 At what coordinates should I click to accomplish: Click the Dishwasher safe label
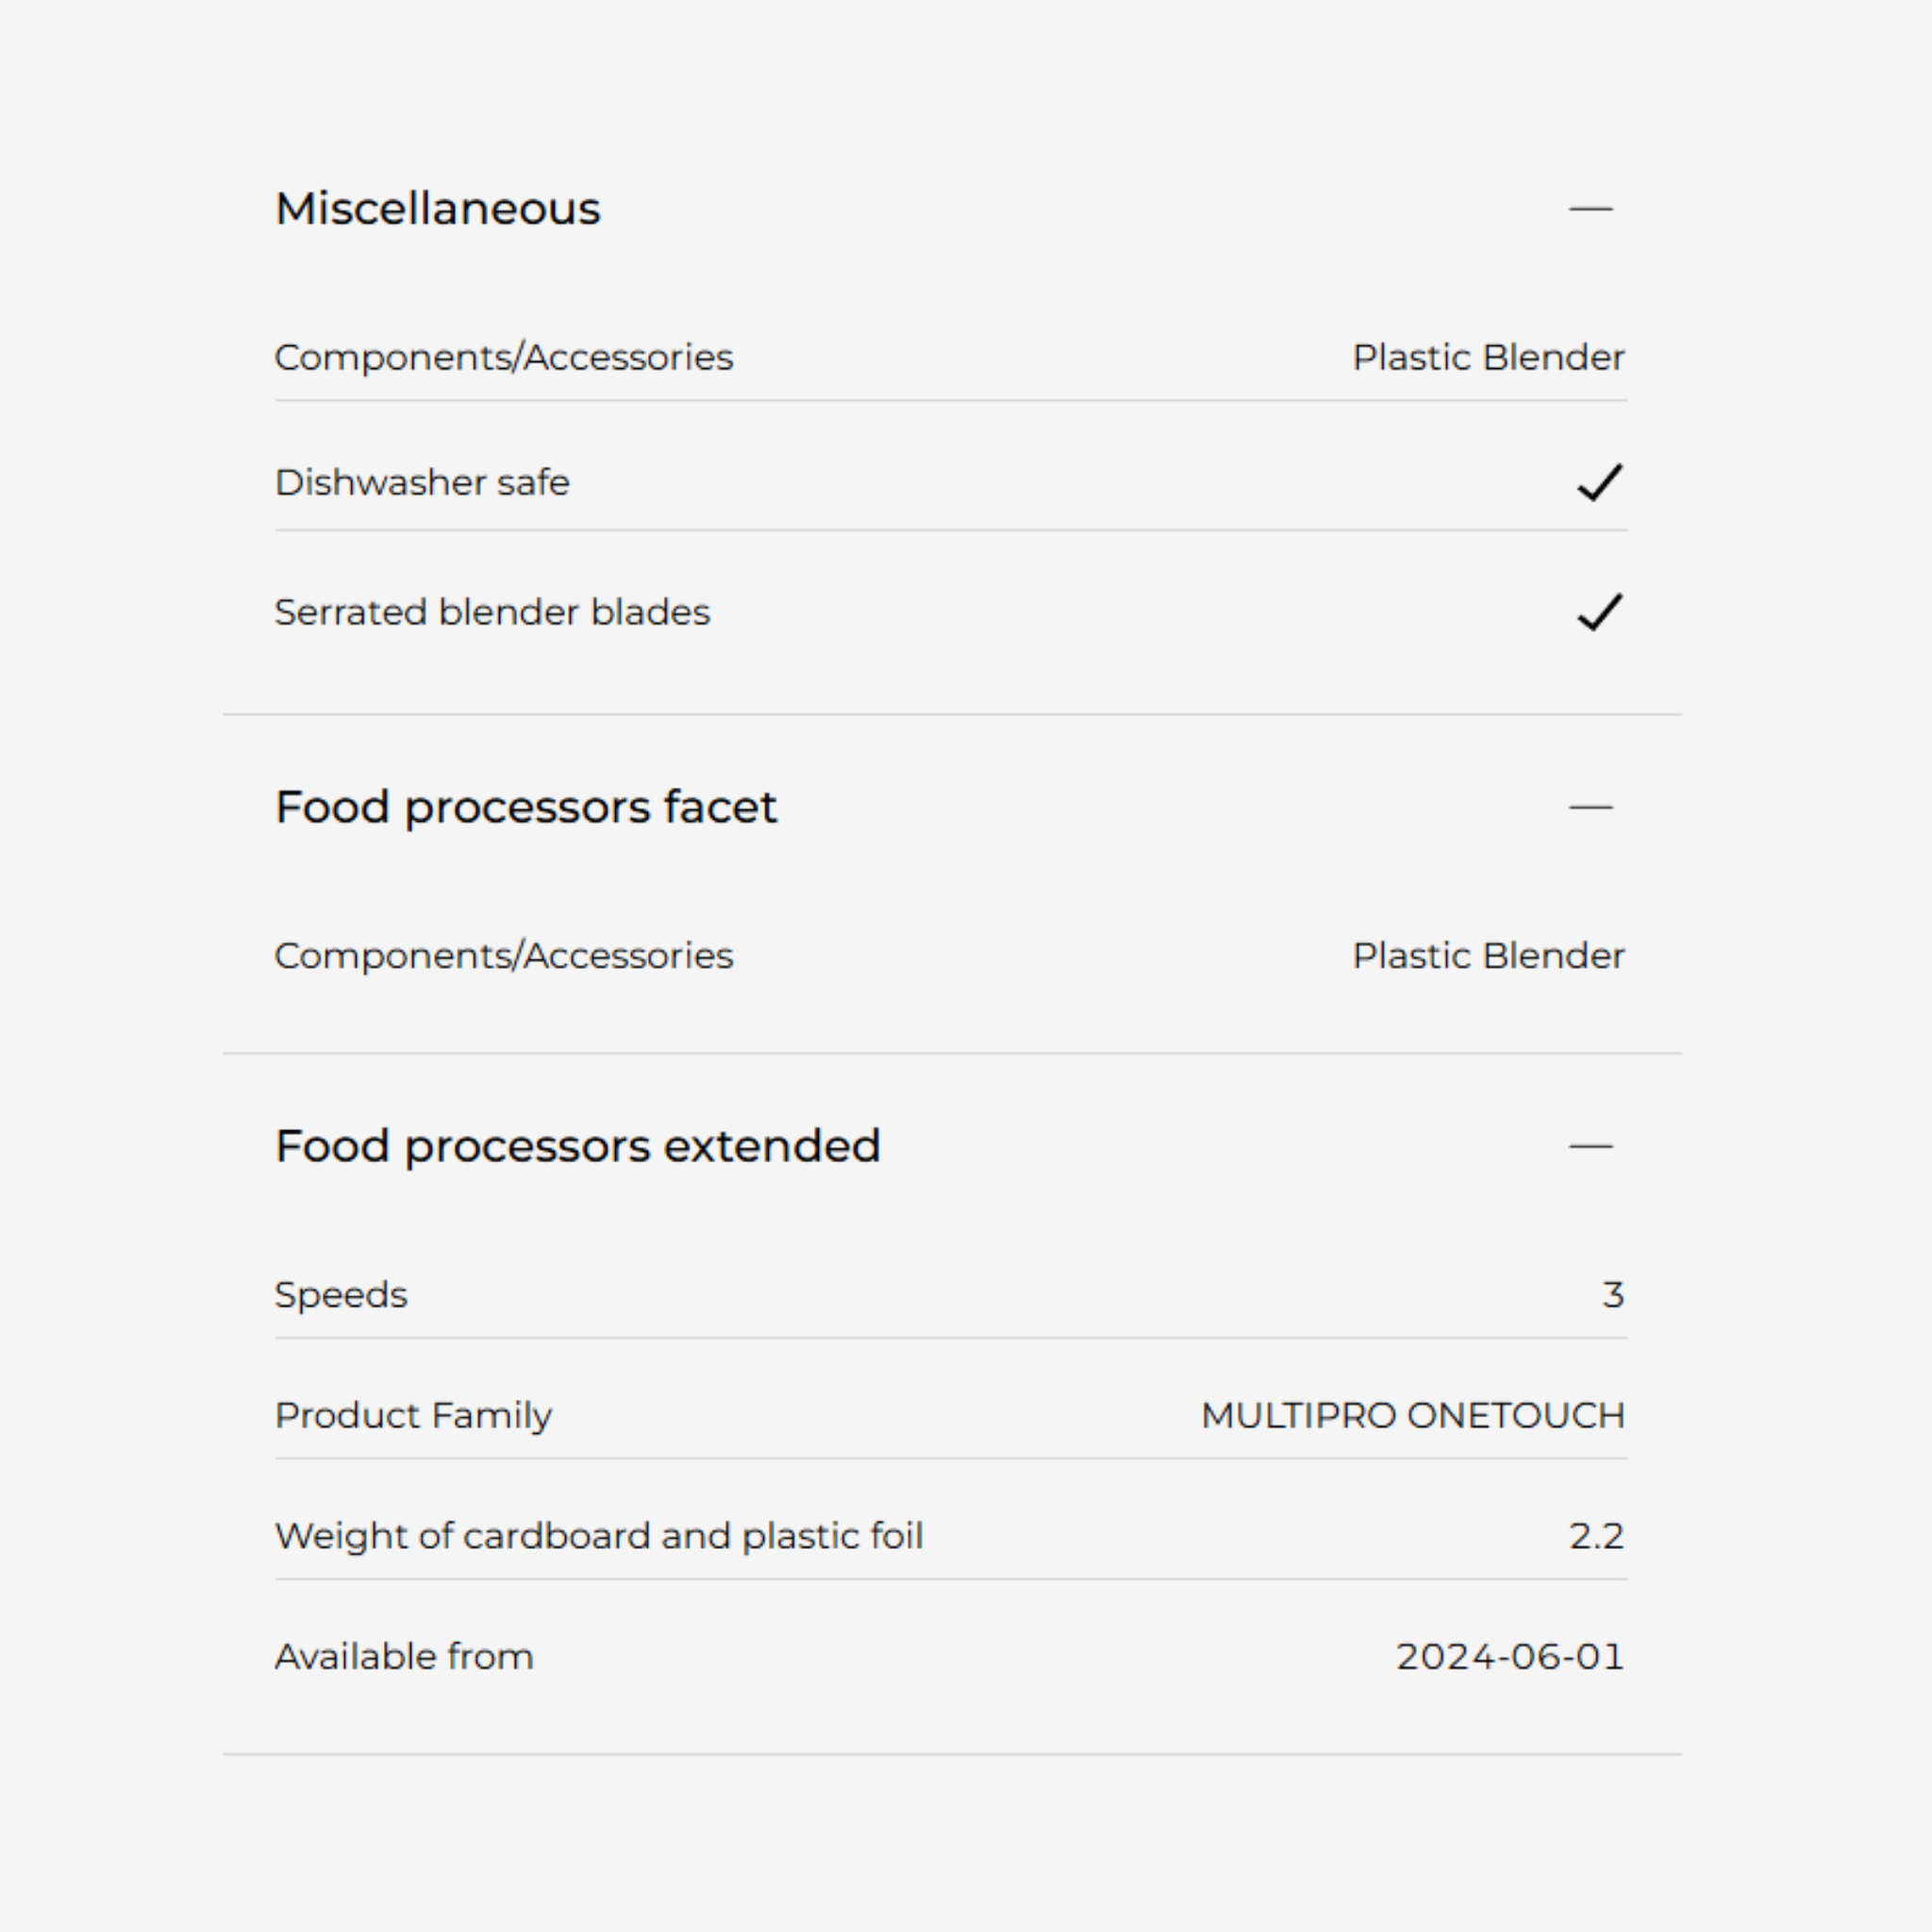[x=422, y=483]
